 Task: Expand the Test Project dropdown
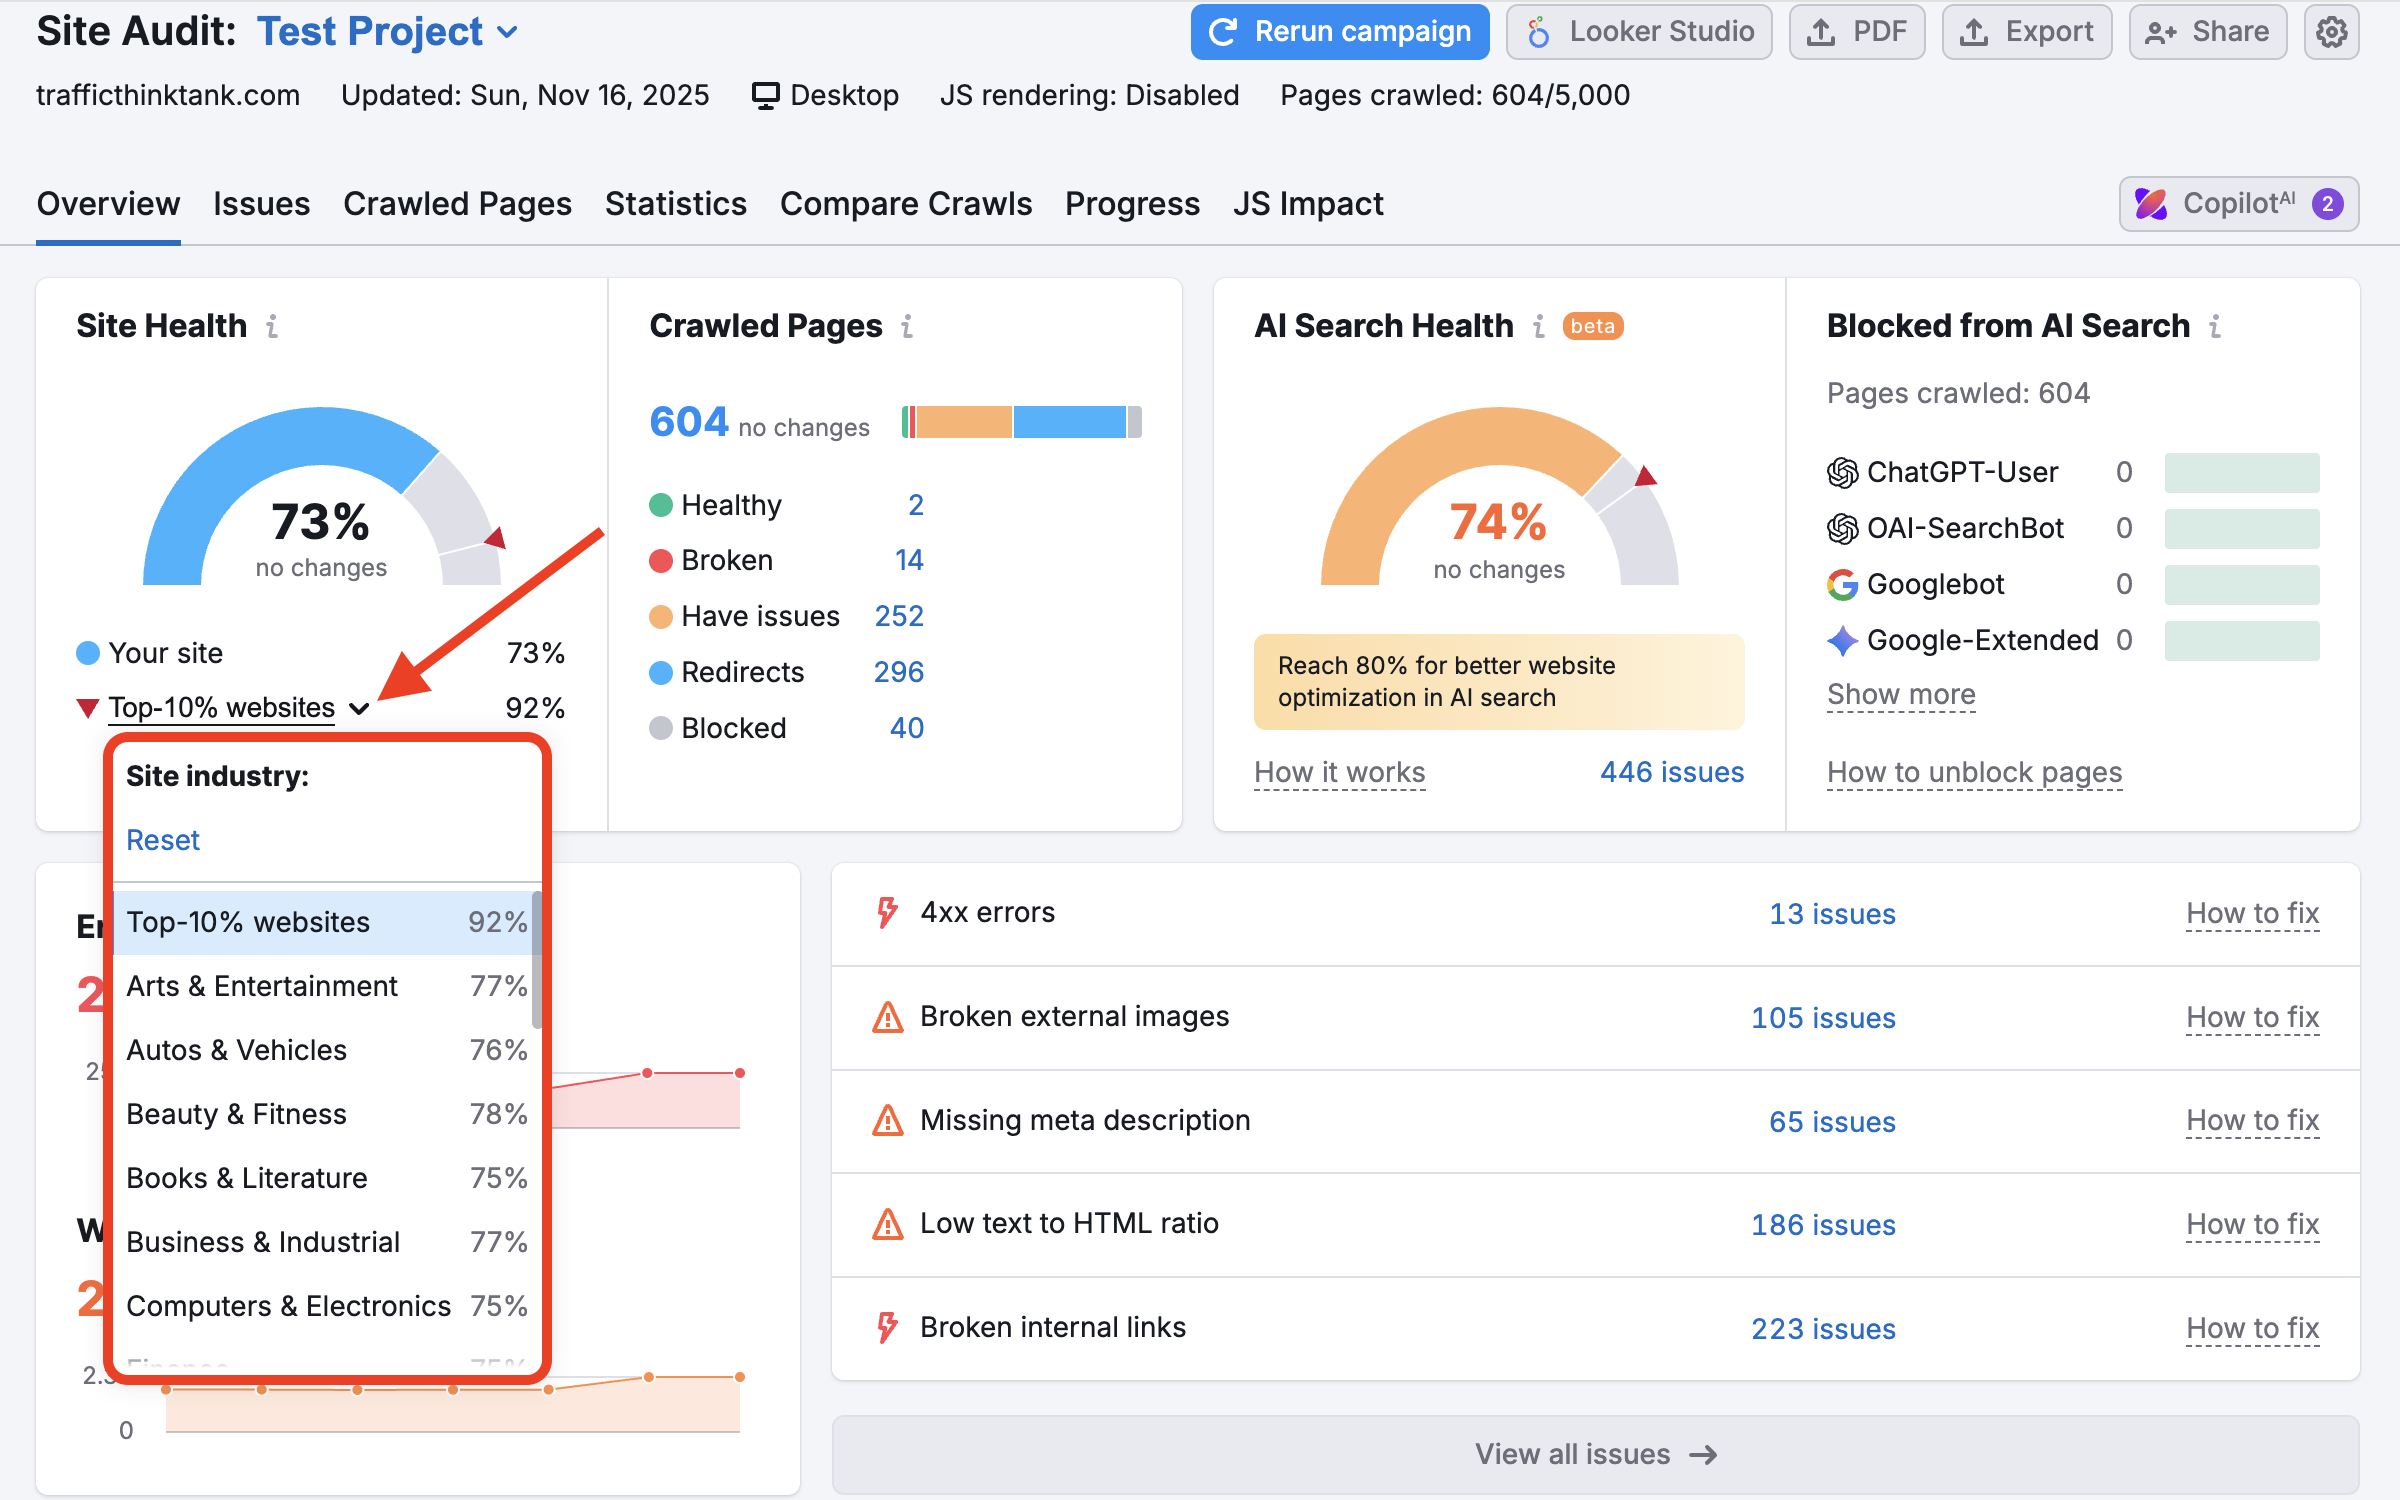pos(510,31)
